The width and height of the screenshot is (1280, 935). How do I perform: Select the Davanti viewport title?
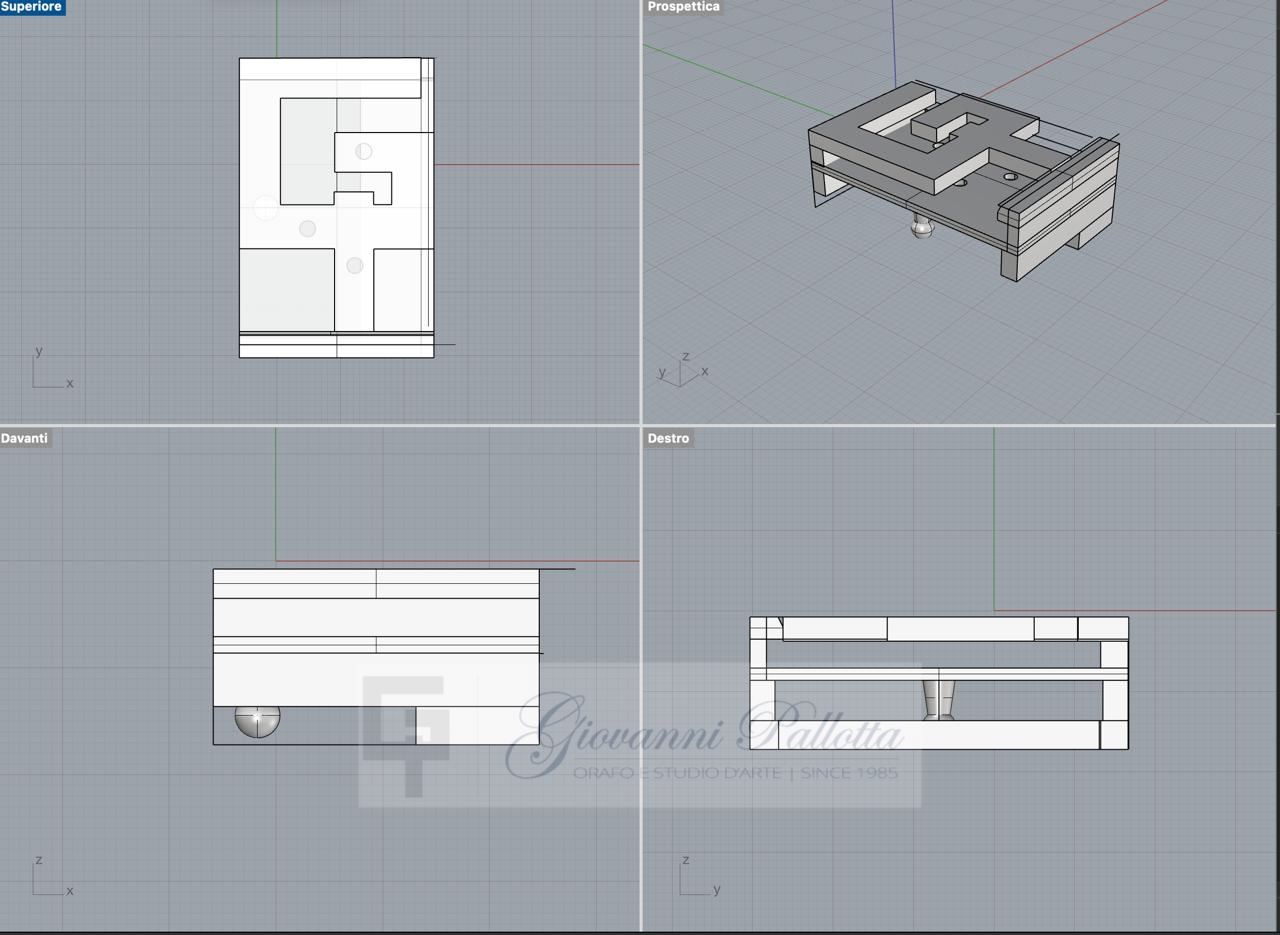pos(25,438)
